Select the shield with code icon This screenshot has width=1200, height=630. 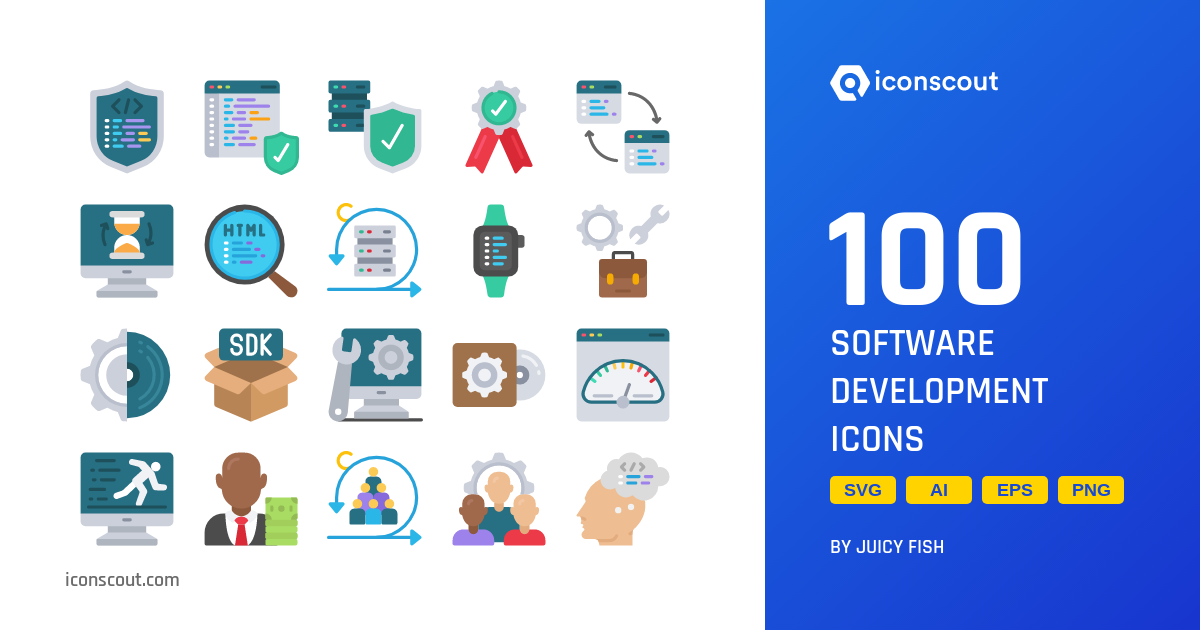[x=127, y=125]
